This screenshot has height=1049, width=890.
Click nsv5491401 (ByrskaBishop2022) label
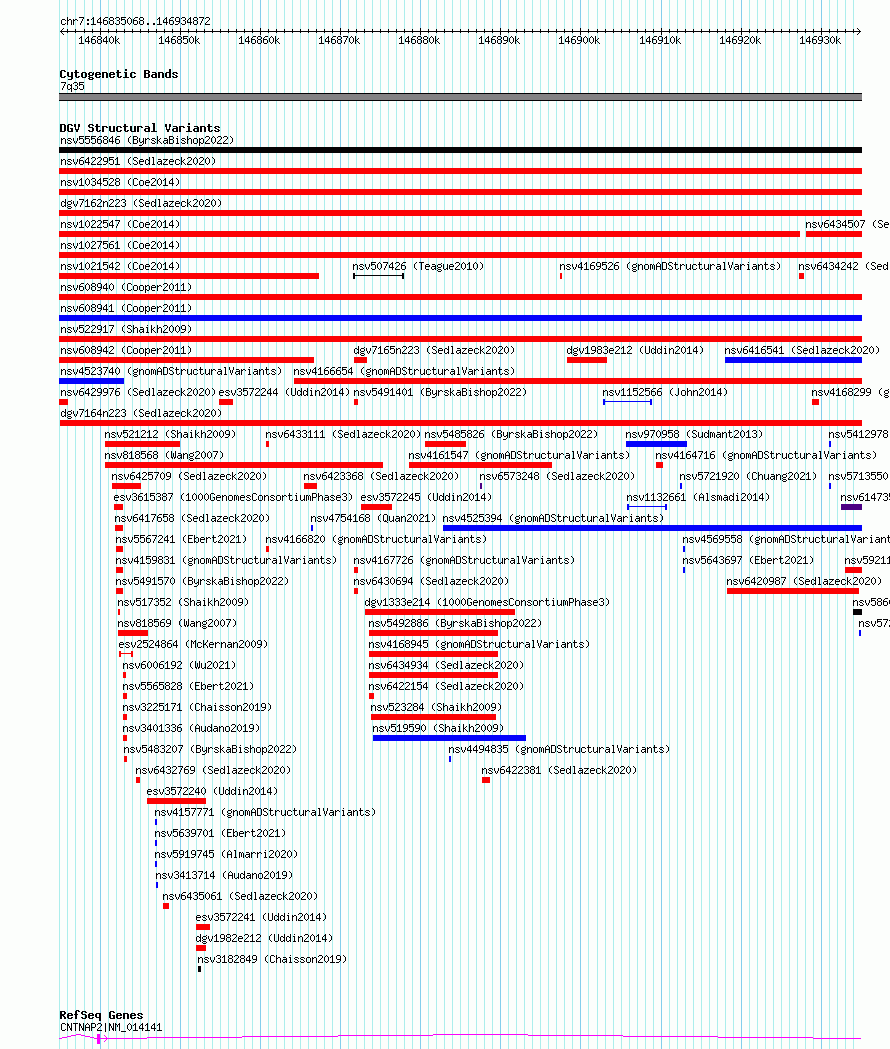pyautogui.click(x=440, y=392)
